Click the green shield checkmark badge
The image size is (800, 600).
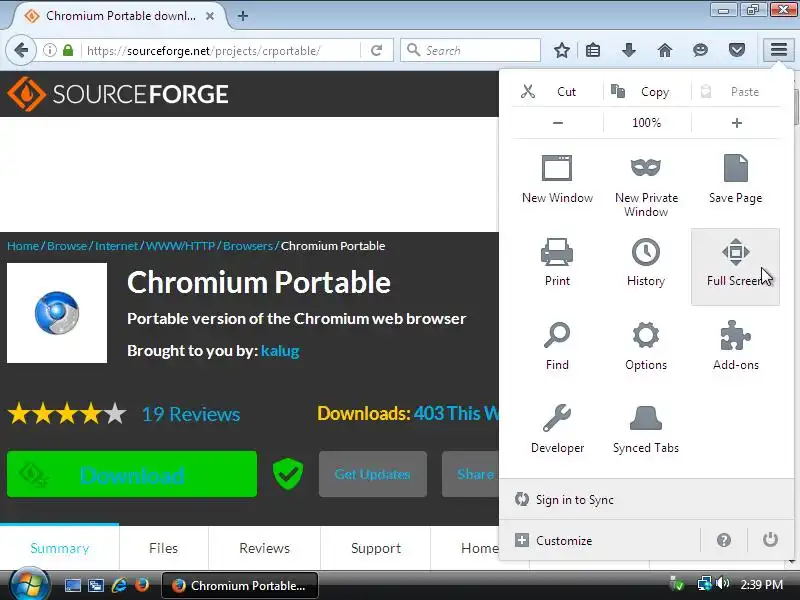pyautogui.click(x=288, y=473)
